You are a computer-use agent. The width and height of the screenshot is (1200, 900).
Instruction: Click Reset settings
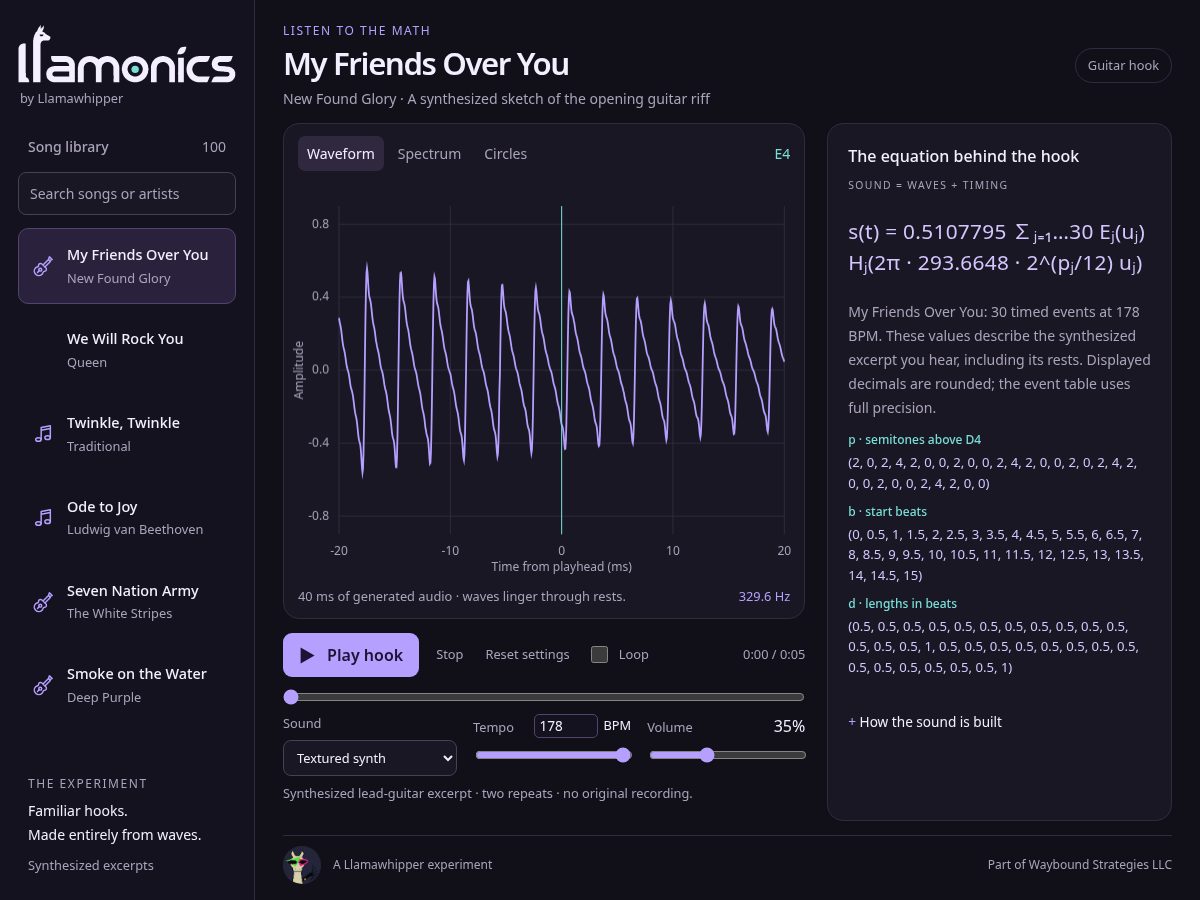(x=527, y=655)
